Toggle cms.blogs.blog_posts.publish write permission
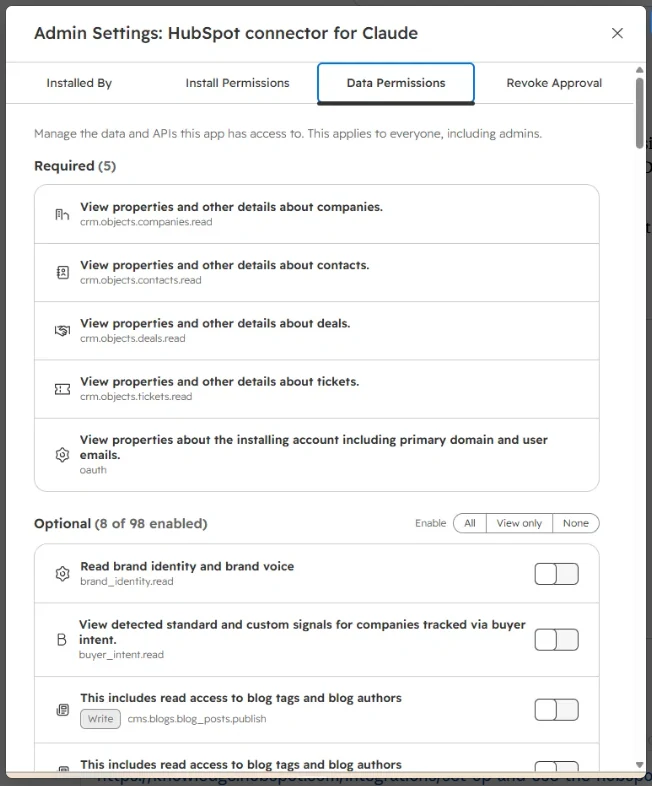Screen dimensions: 652x786 point(556,710)
